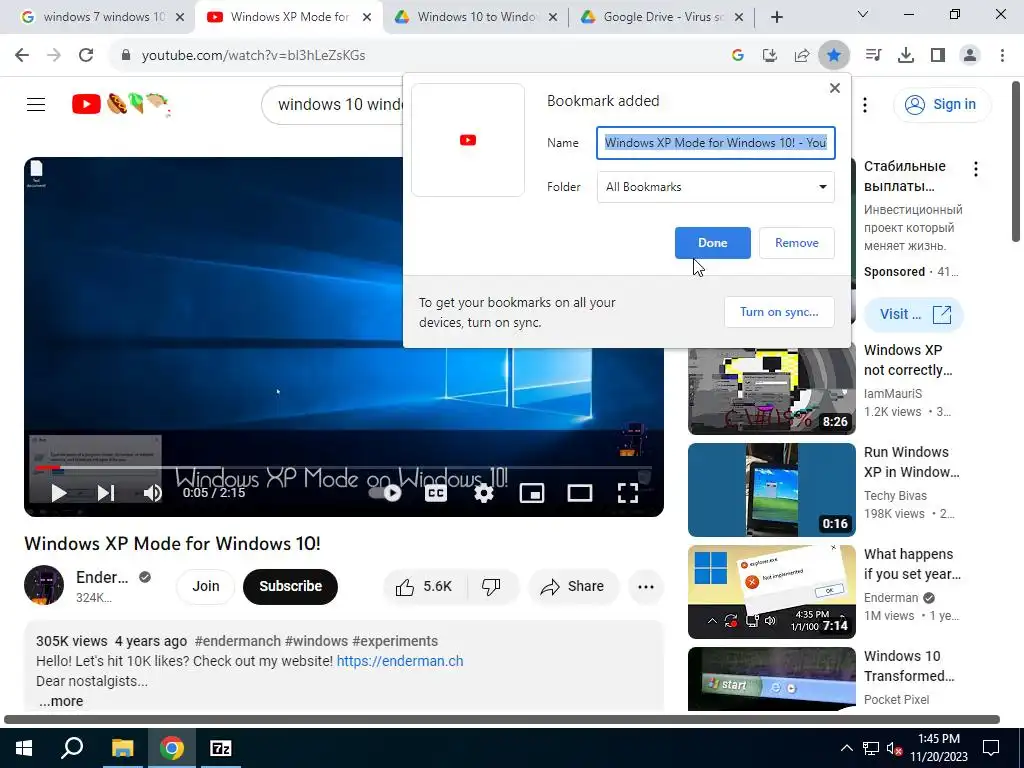Screen dimensions: 1024x768
Task: Click Done in bookmark dialog
Action: tap(712, 243)
